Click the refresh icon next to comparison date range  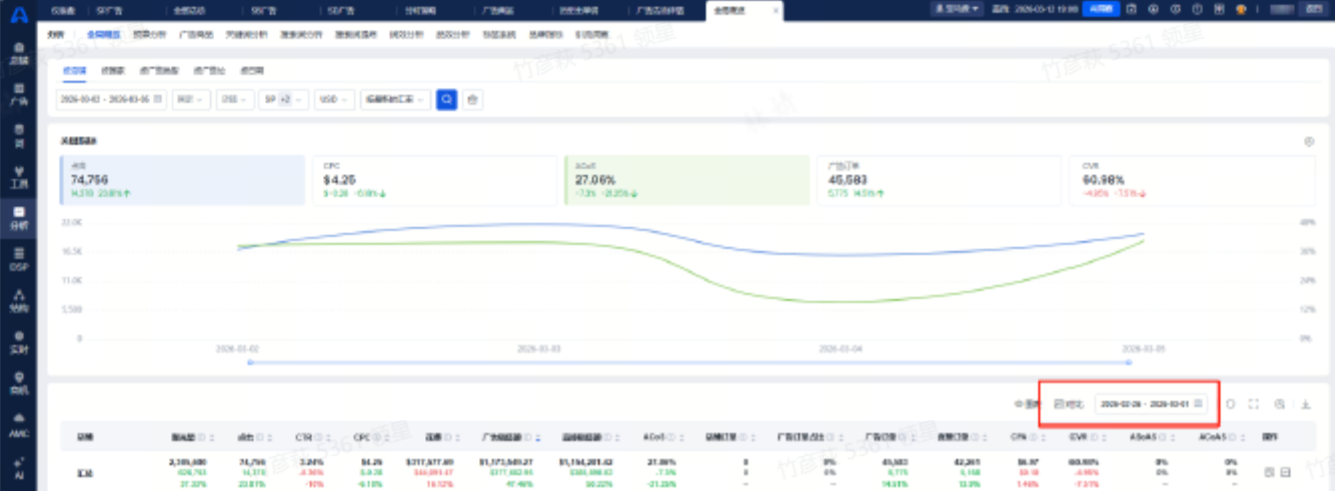(1230, 404)
